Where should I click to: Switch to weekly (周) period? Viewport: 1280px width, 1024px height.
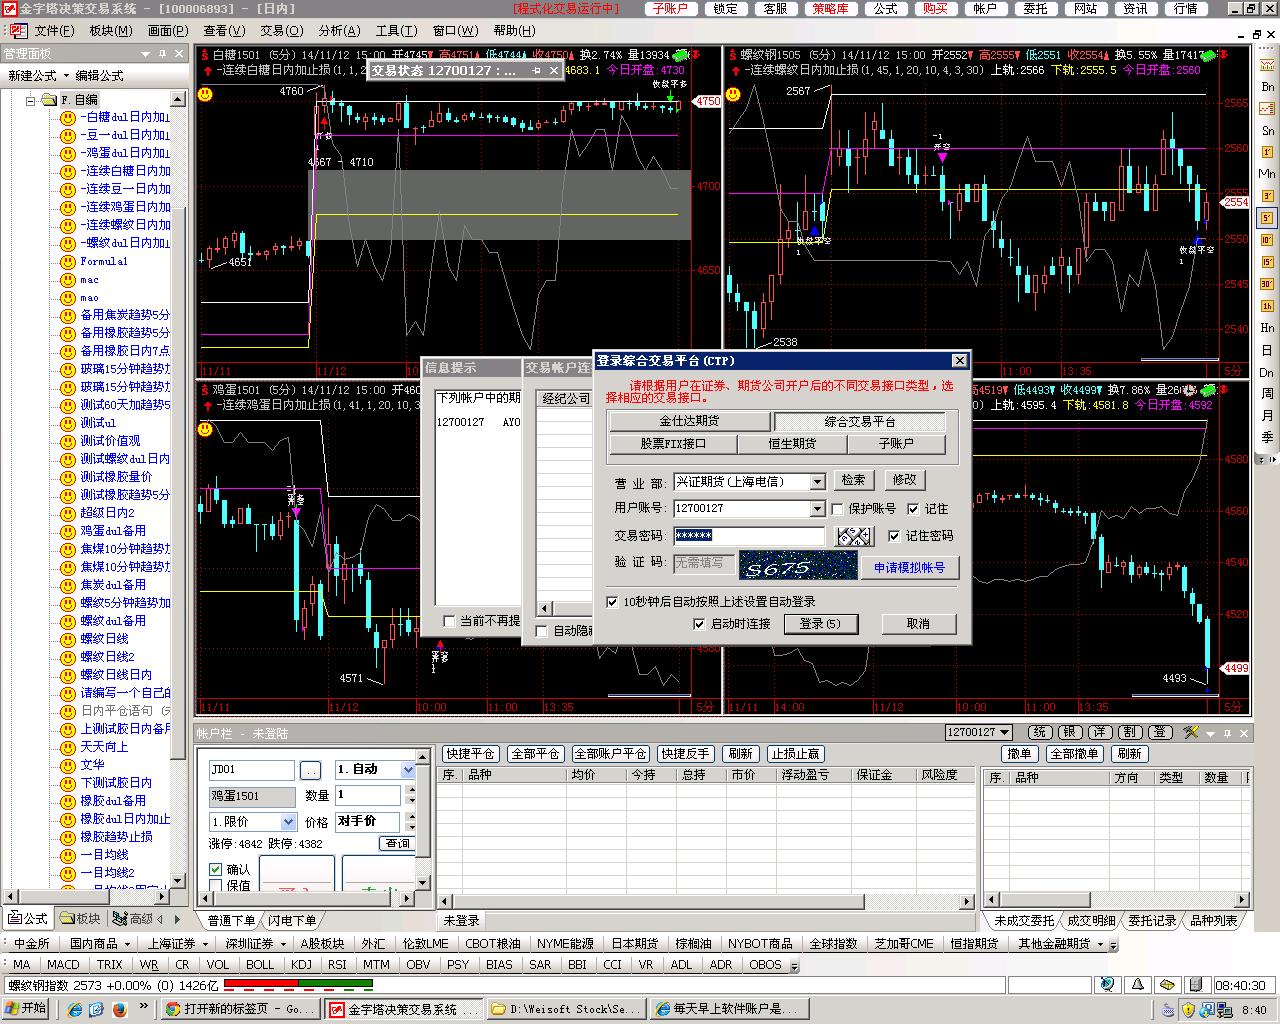[x=1267, y=393]
